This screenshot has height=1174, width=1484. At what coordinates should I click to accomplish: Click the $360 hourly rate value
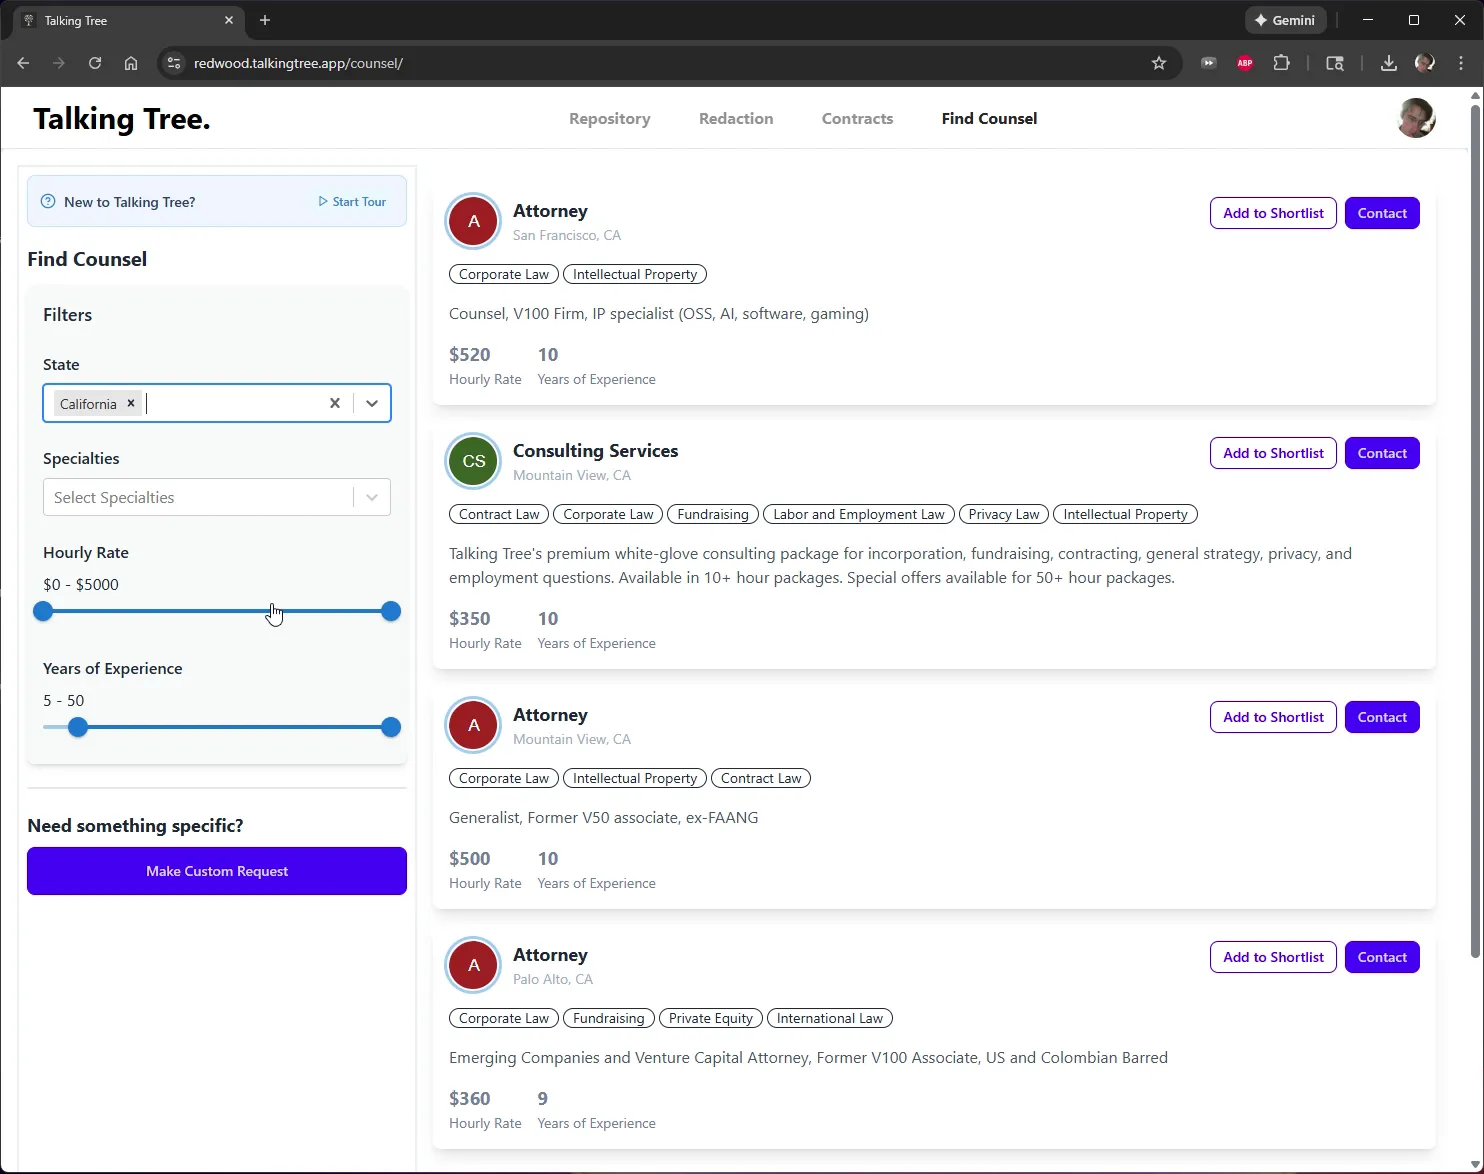coord(470,1099)
